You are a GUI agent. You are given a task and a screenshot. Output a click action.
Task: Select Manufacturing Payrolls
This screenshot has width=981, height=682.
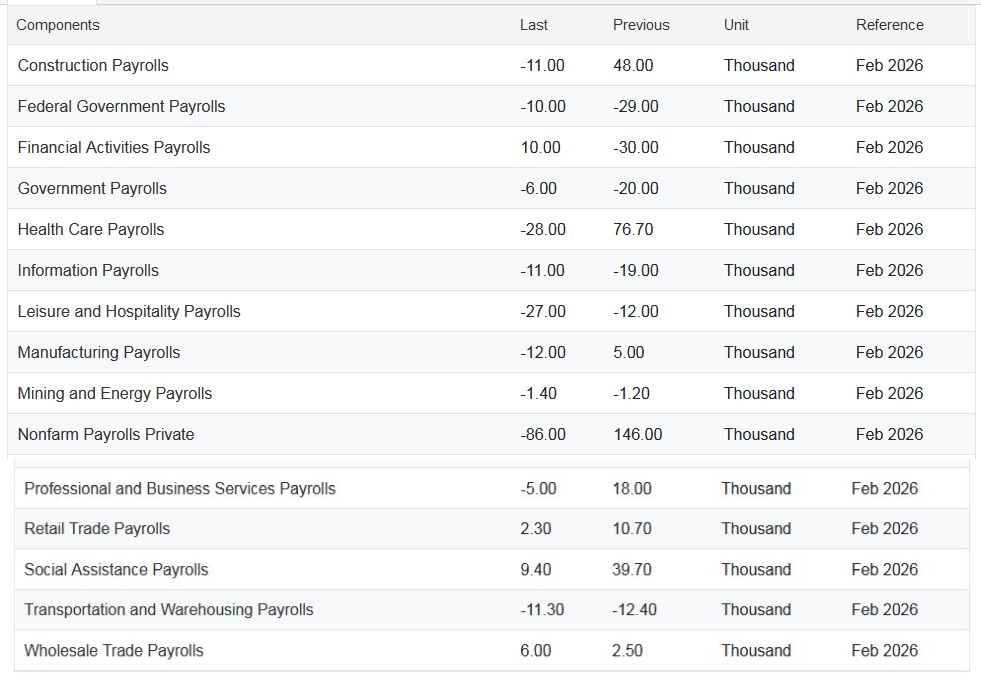click(x=99, y=352)
